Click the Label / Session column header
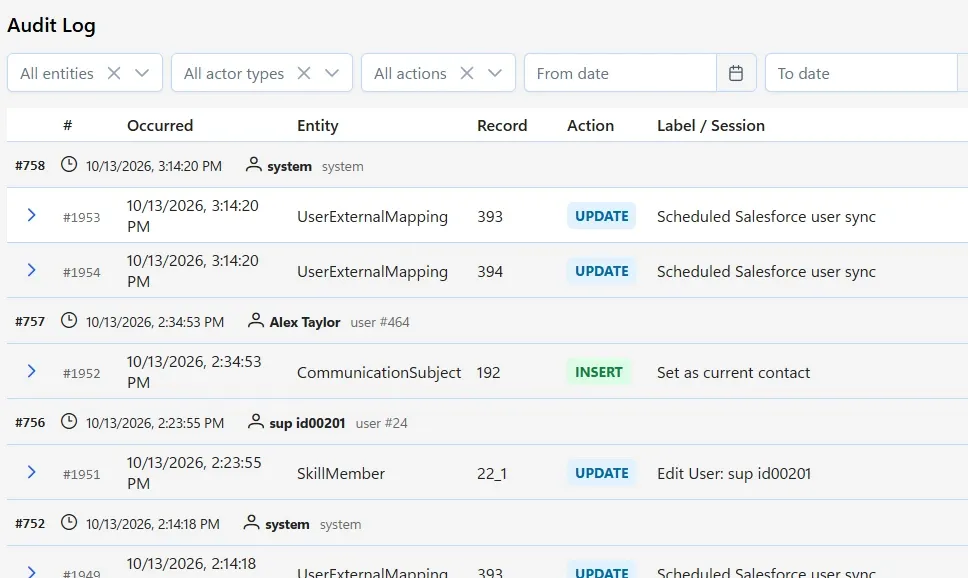The height and width of the screenshot is (578, 968). (x=711, y=125)
